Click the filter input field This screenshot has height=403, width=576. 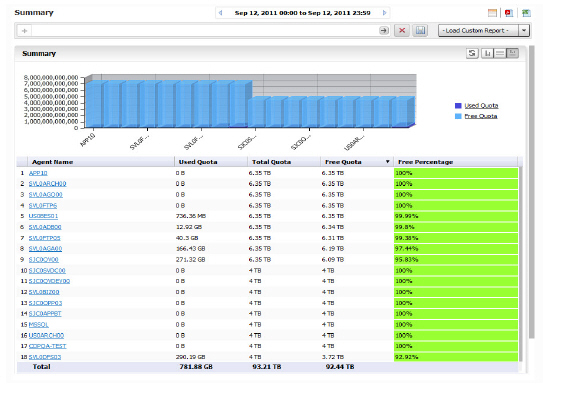coord(205,31)
